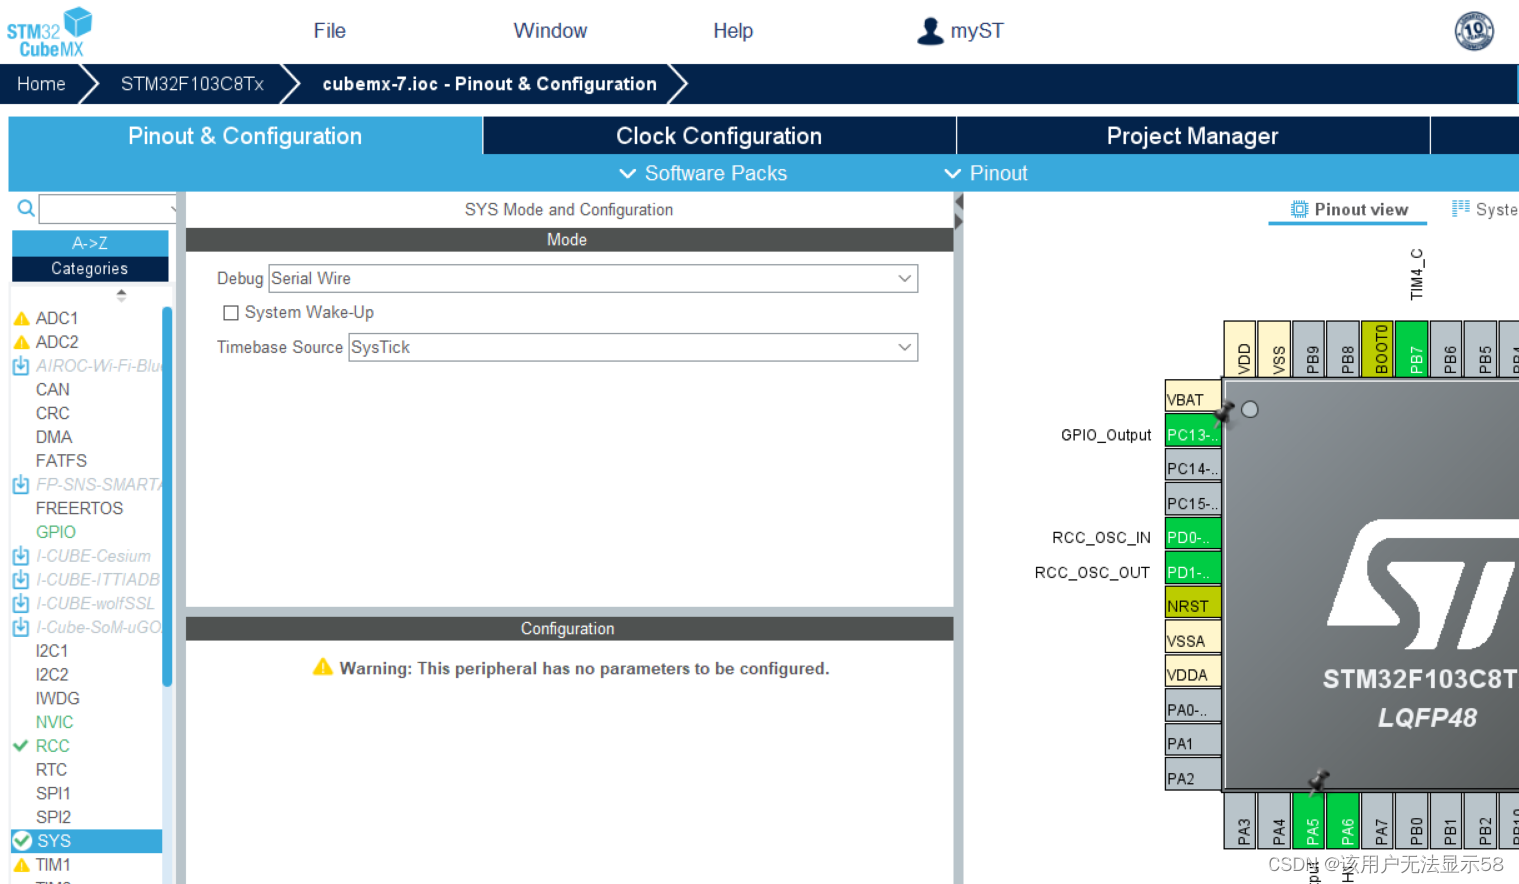
Task: Select IWDG in the peripheral list
Action: pyautogui.click(x=57, y=698)
